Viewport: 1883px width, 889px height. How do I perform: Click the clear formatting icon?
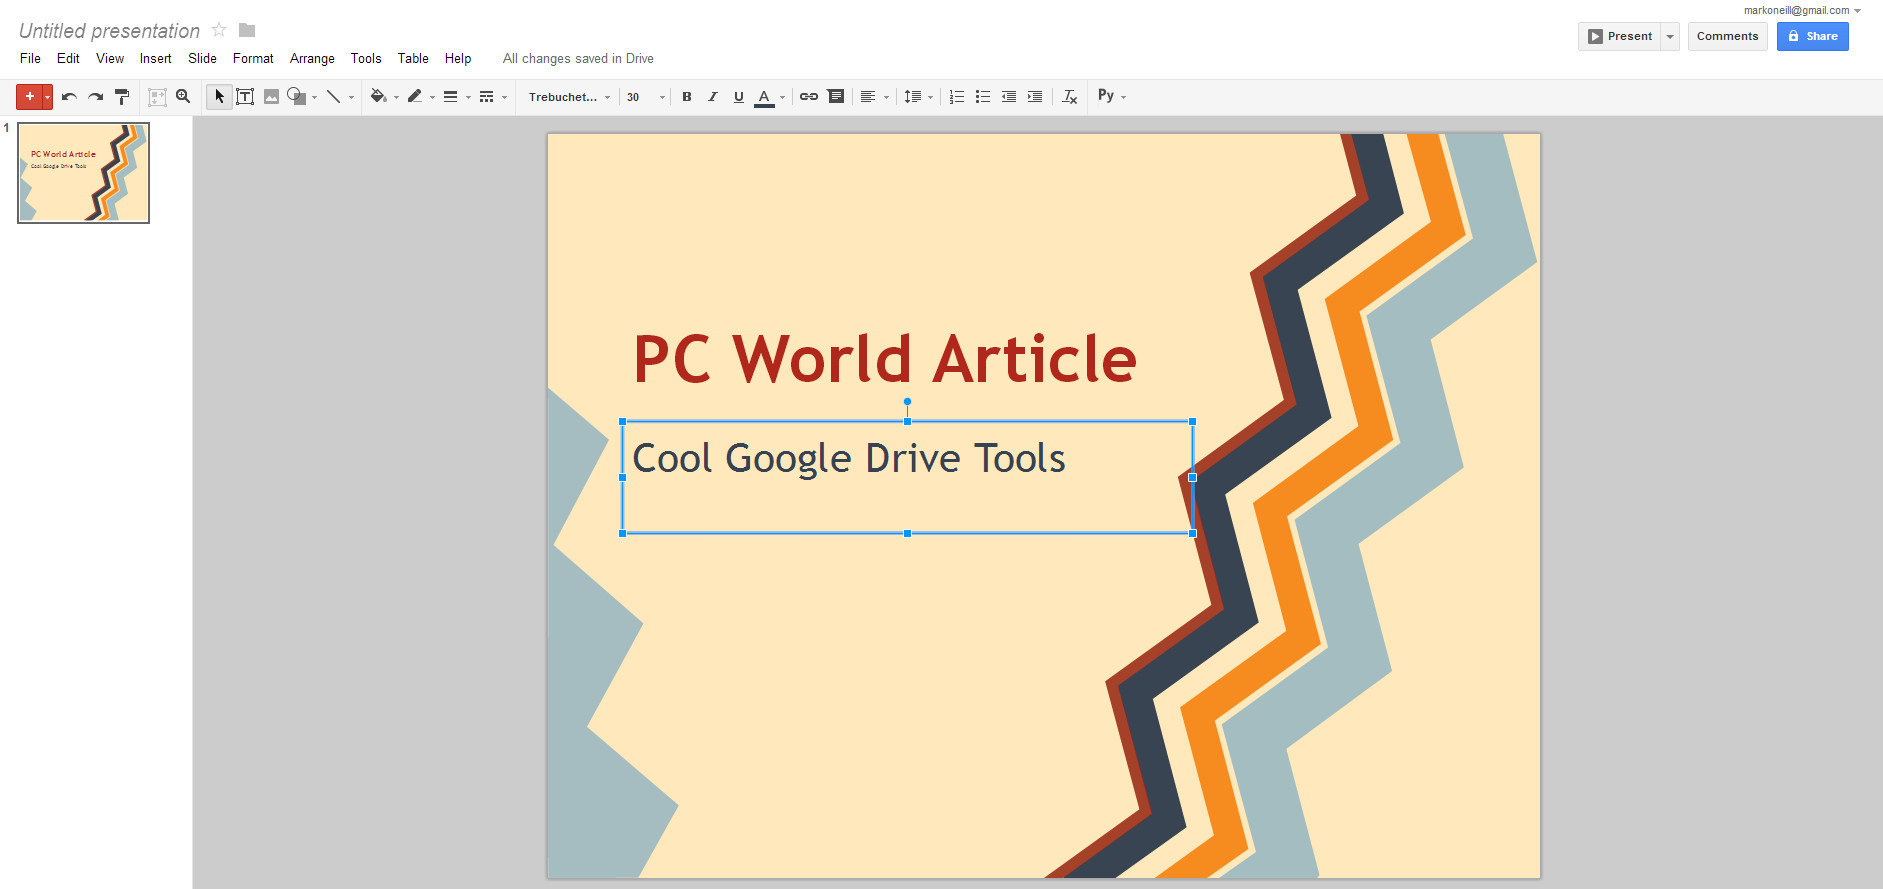pos(1069,97)
